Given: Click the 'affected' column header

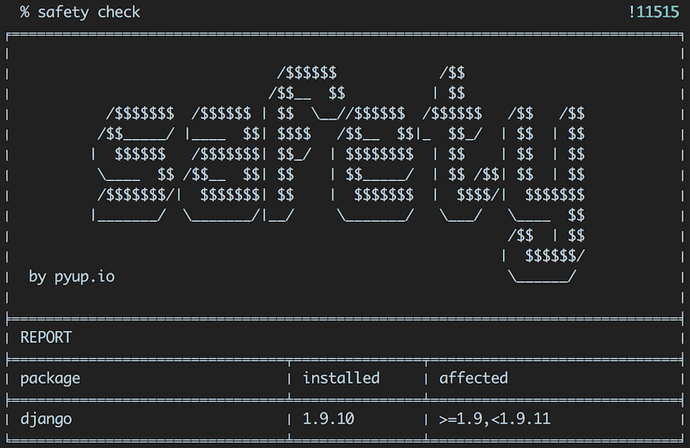Looking at the screenshot, I should [474, 378].
